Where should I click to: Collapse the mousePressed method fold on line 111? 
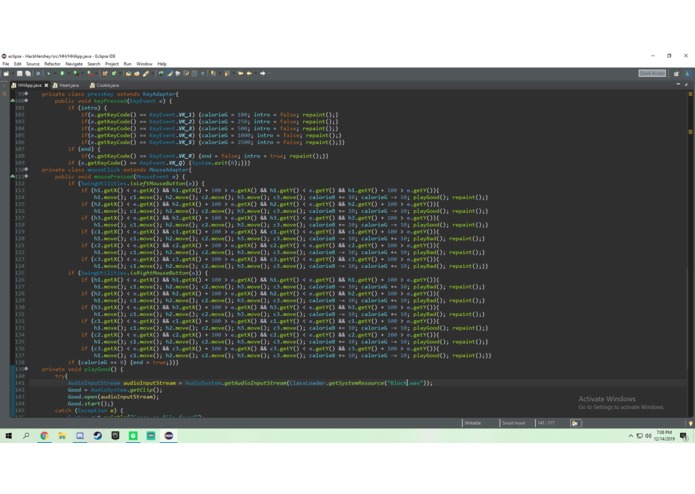(x=27, y=176)
